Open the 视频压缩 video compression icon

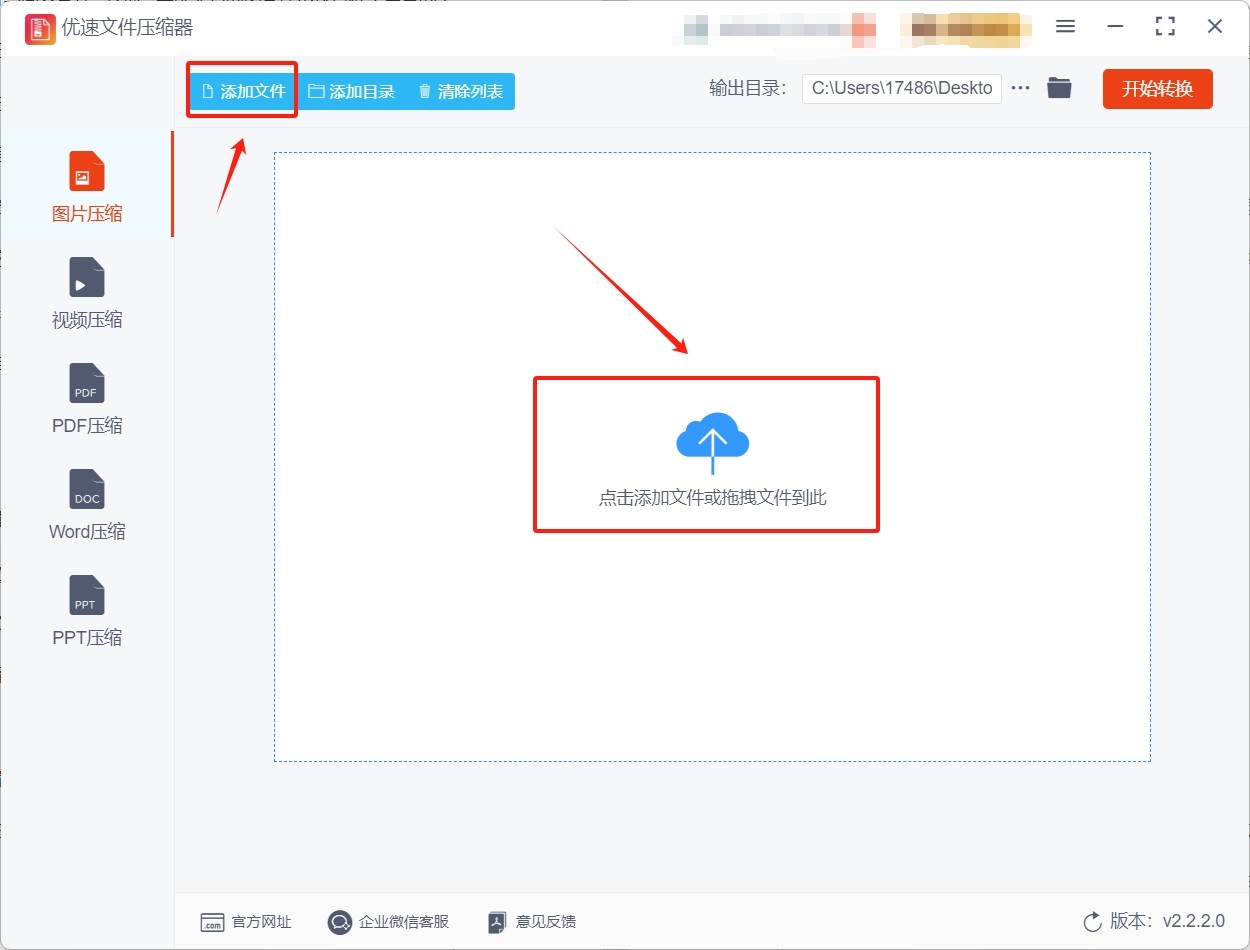[x=86, y=277]
